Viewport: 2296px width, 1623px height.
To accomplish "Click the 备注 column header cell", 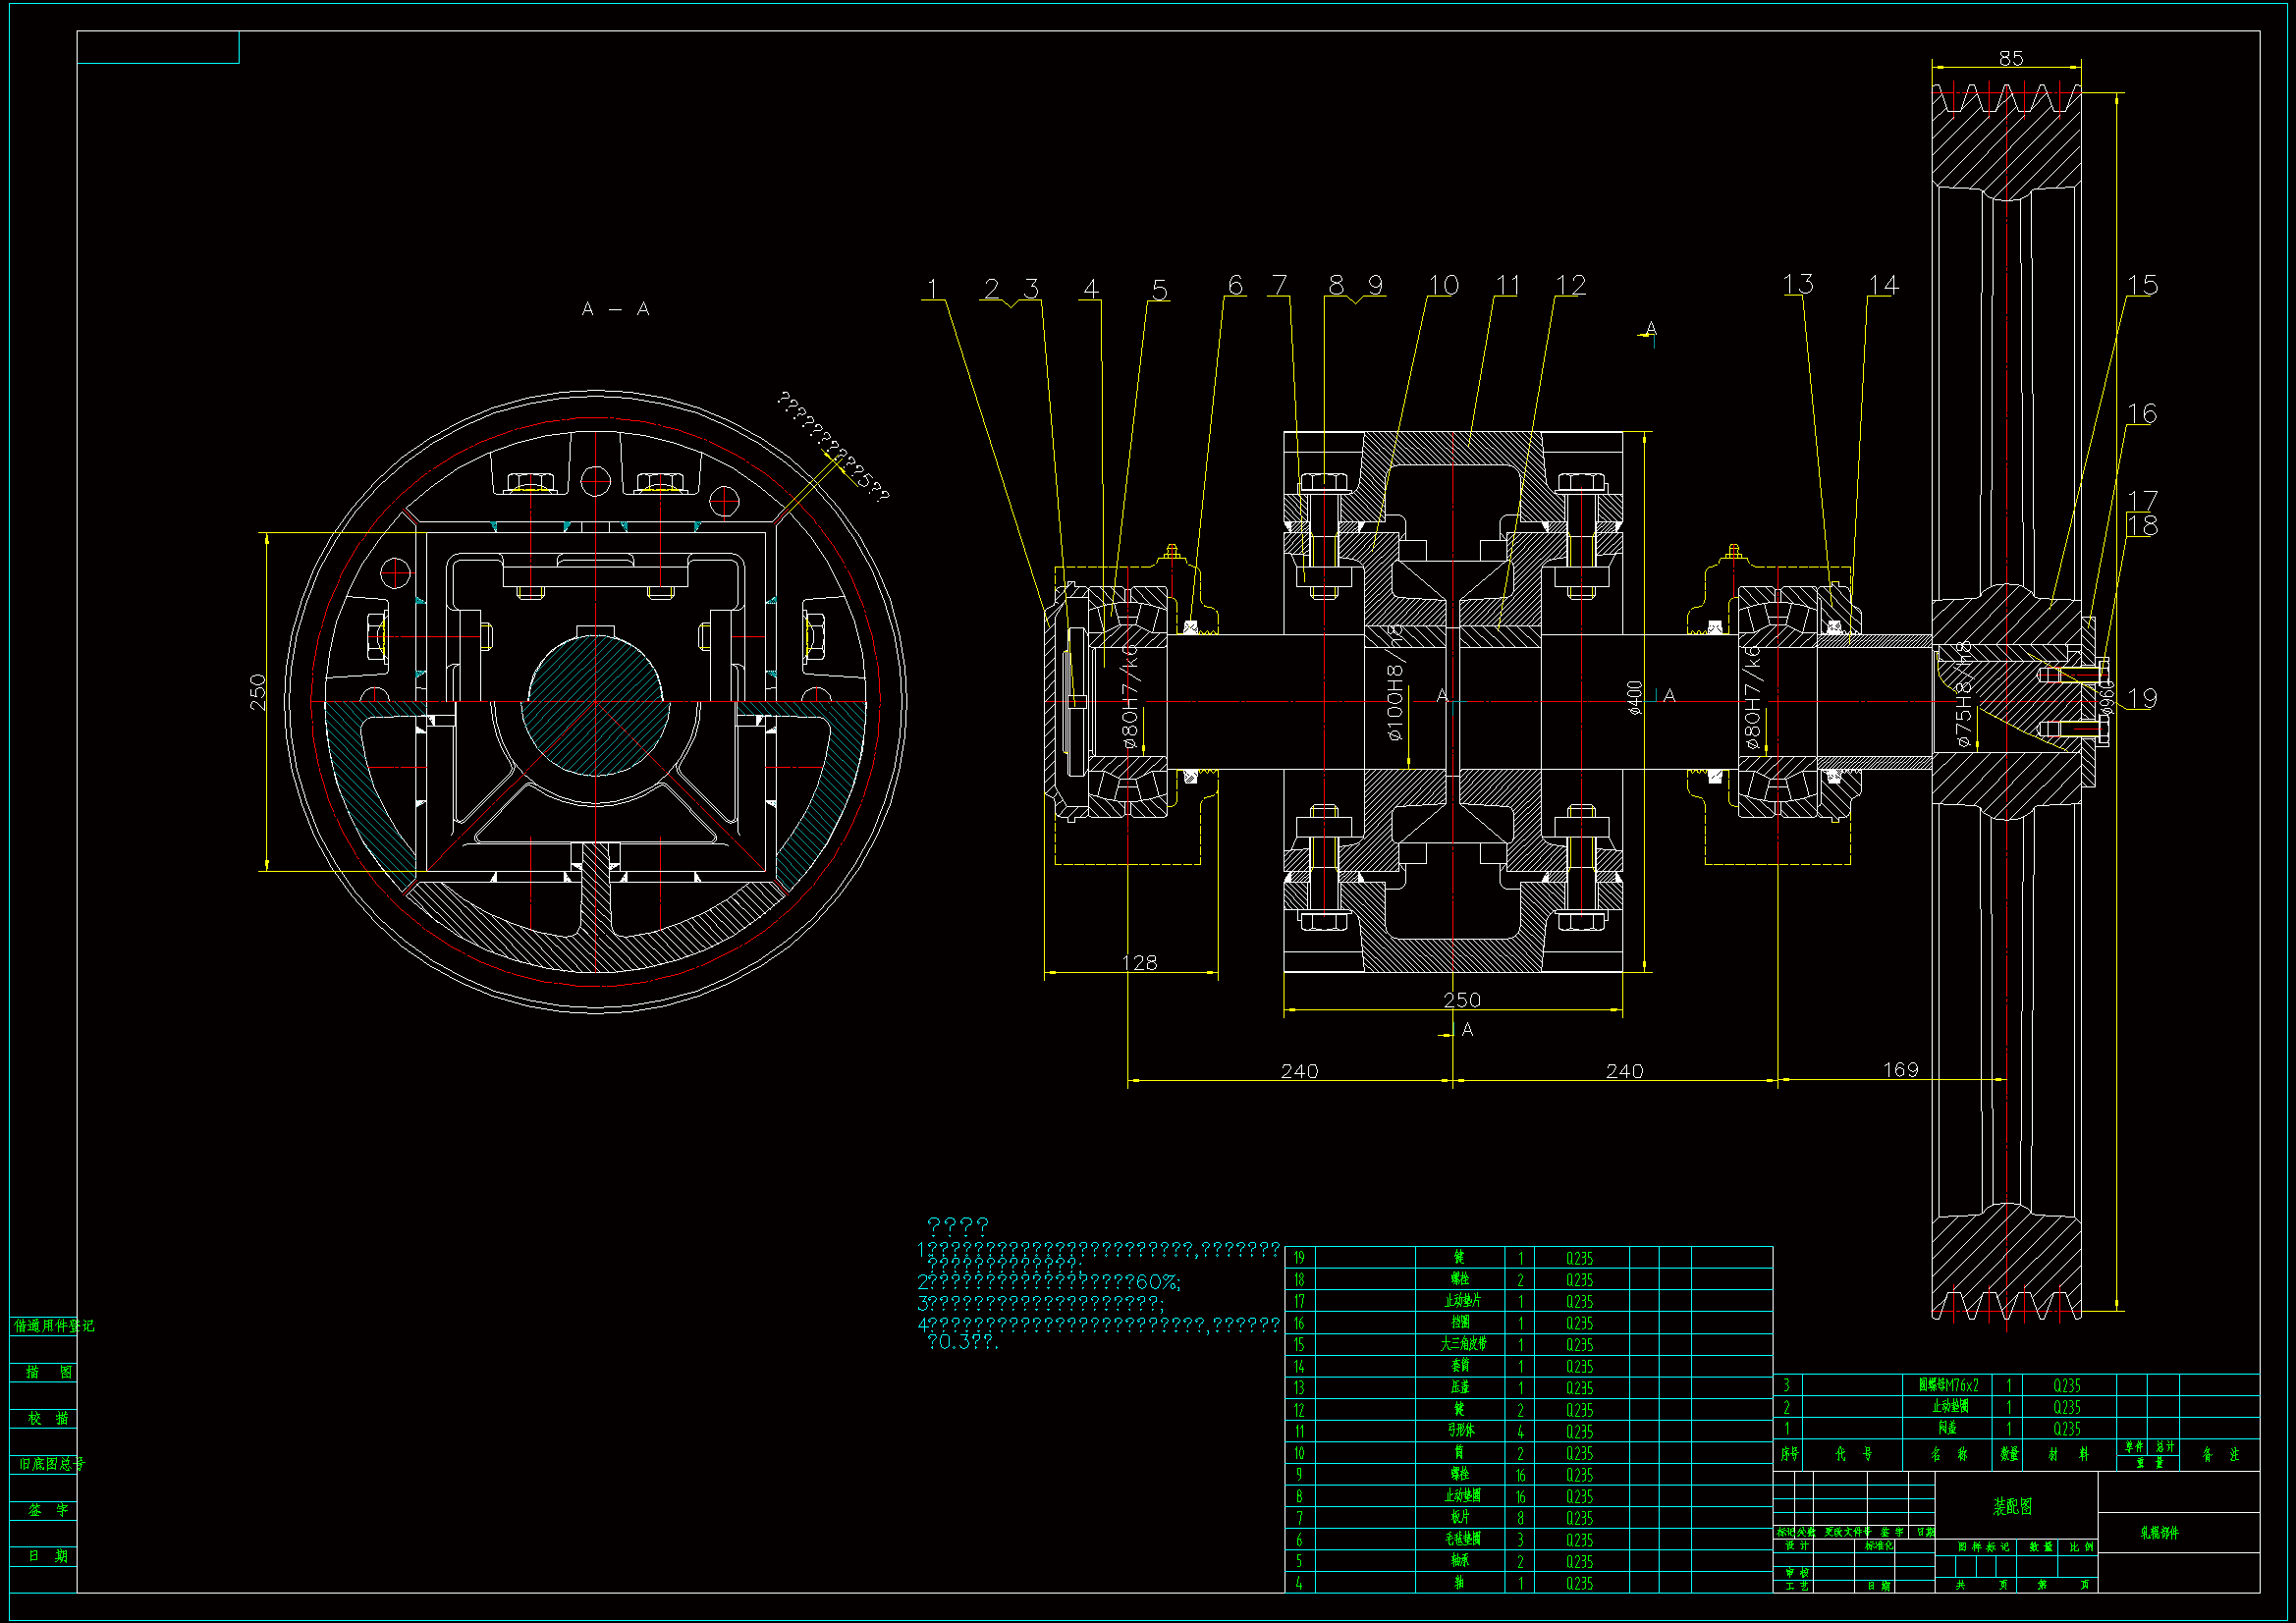I will (x=2220, y=1455).
